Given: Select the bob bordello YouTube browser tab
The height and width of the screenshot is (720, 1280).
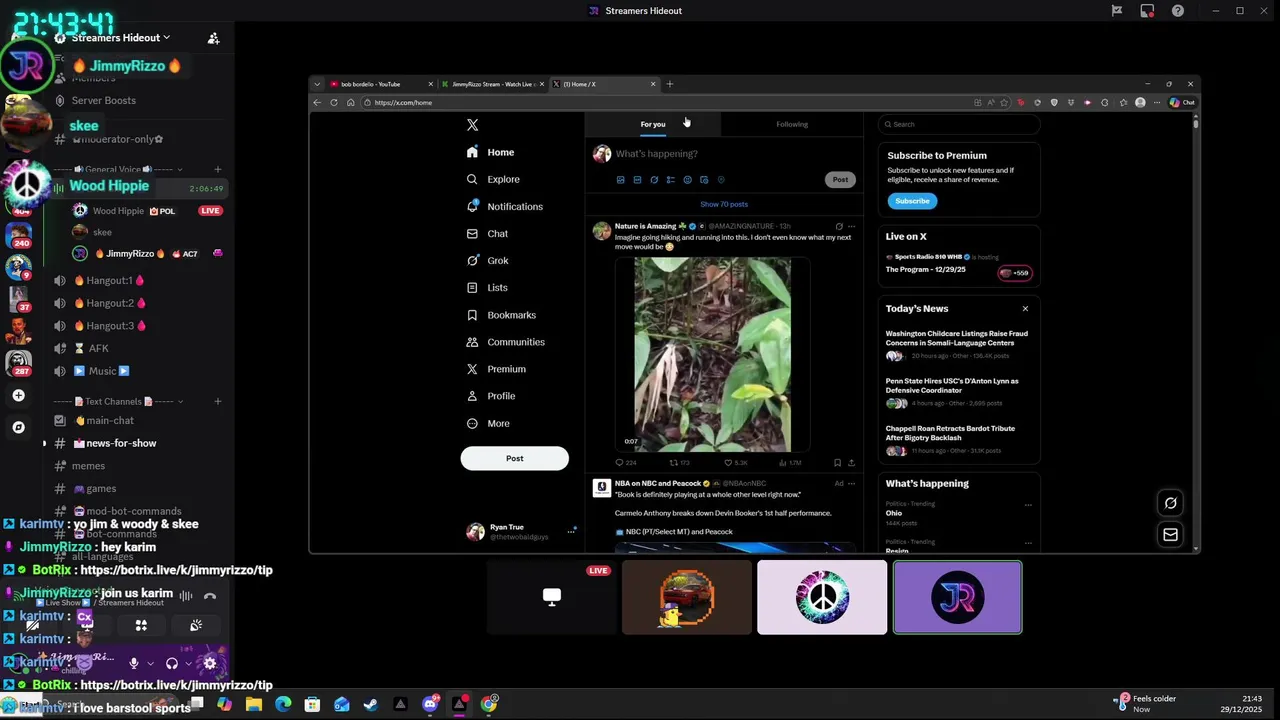Looking at the screenshot, I should [x=381, y=84].
